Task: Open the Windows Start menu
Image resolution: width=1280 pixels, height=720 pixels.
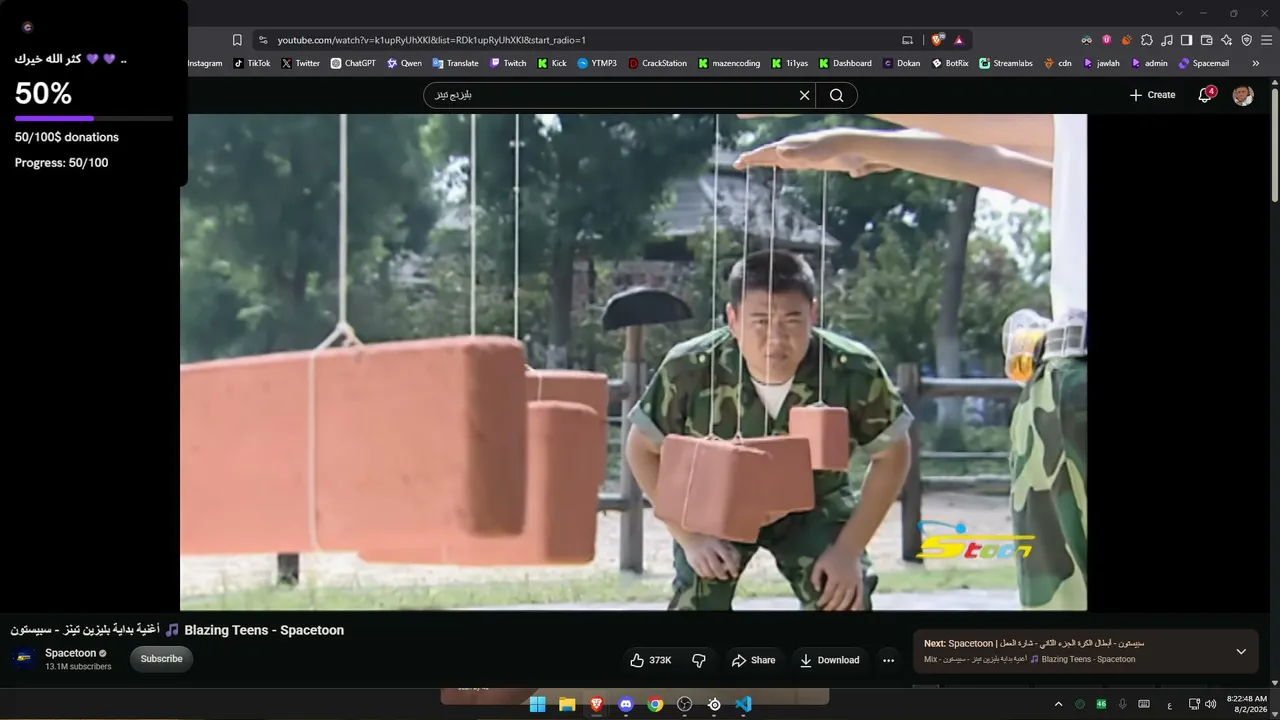Action: pos(537,704)
